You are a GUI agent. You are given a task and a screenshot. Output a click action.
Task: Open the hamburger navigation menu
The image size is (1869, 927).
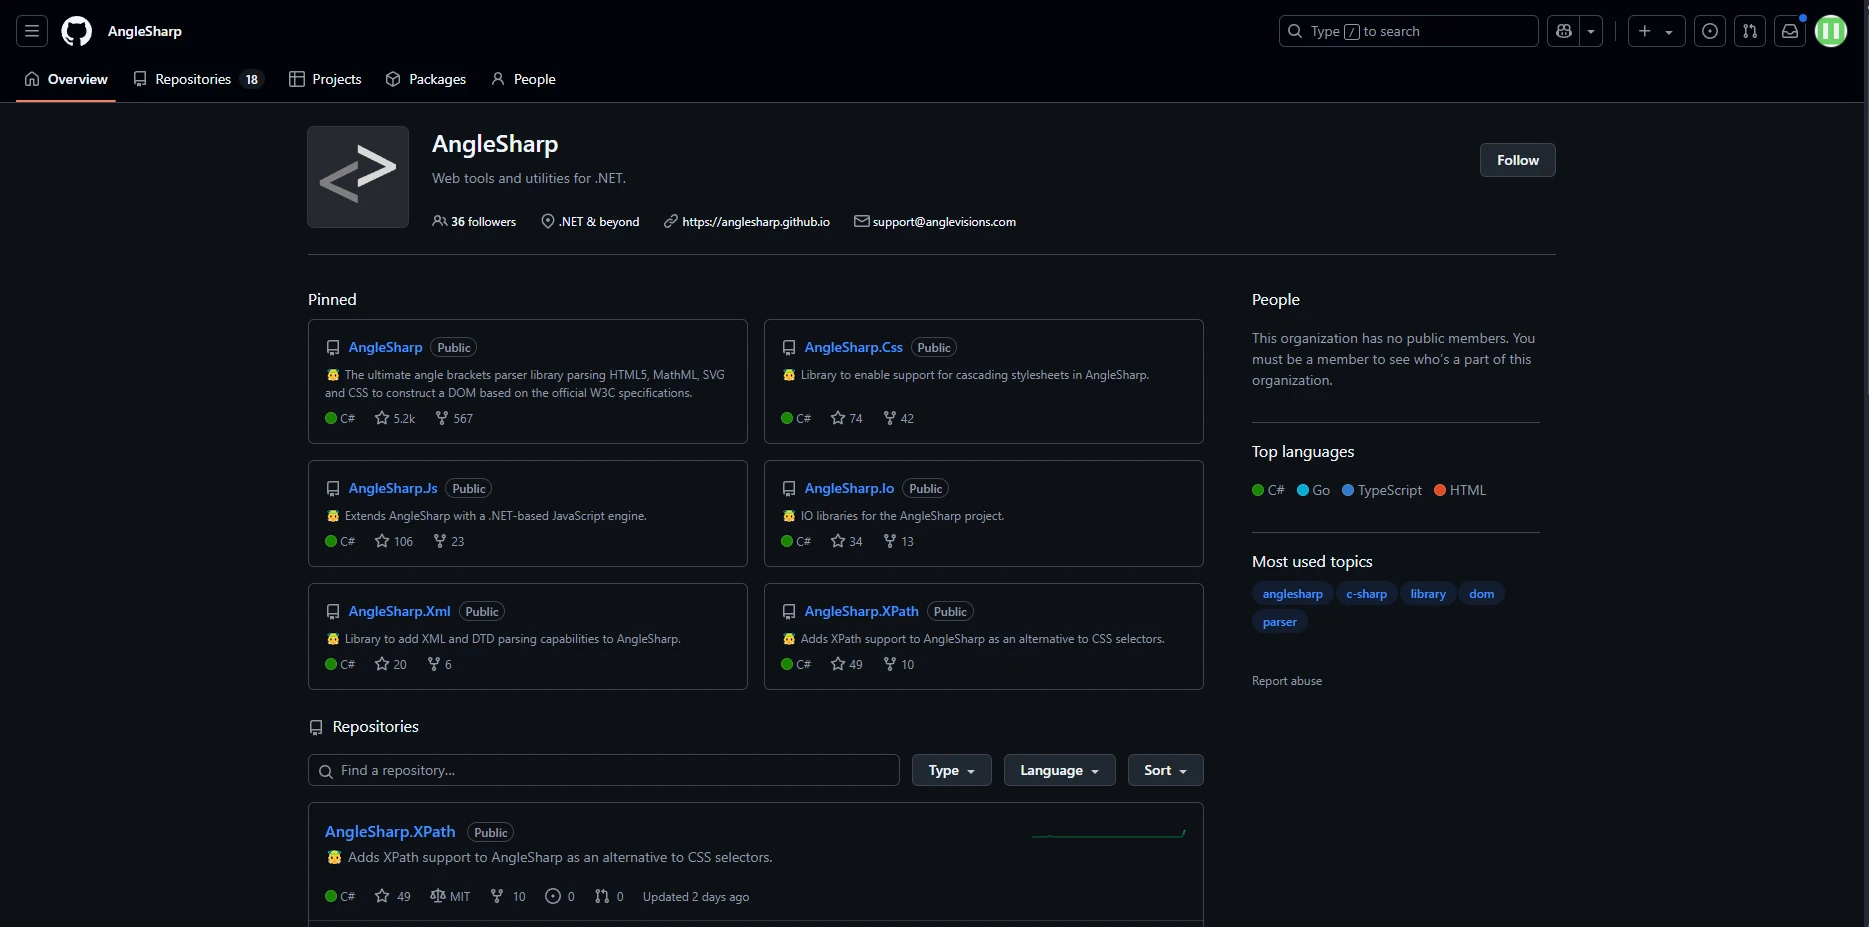point(32,31)
